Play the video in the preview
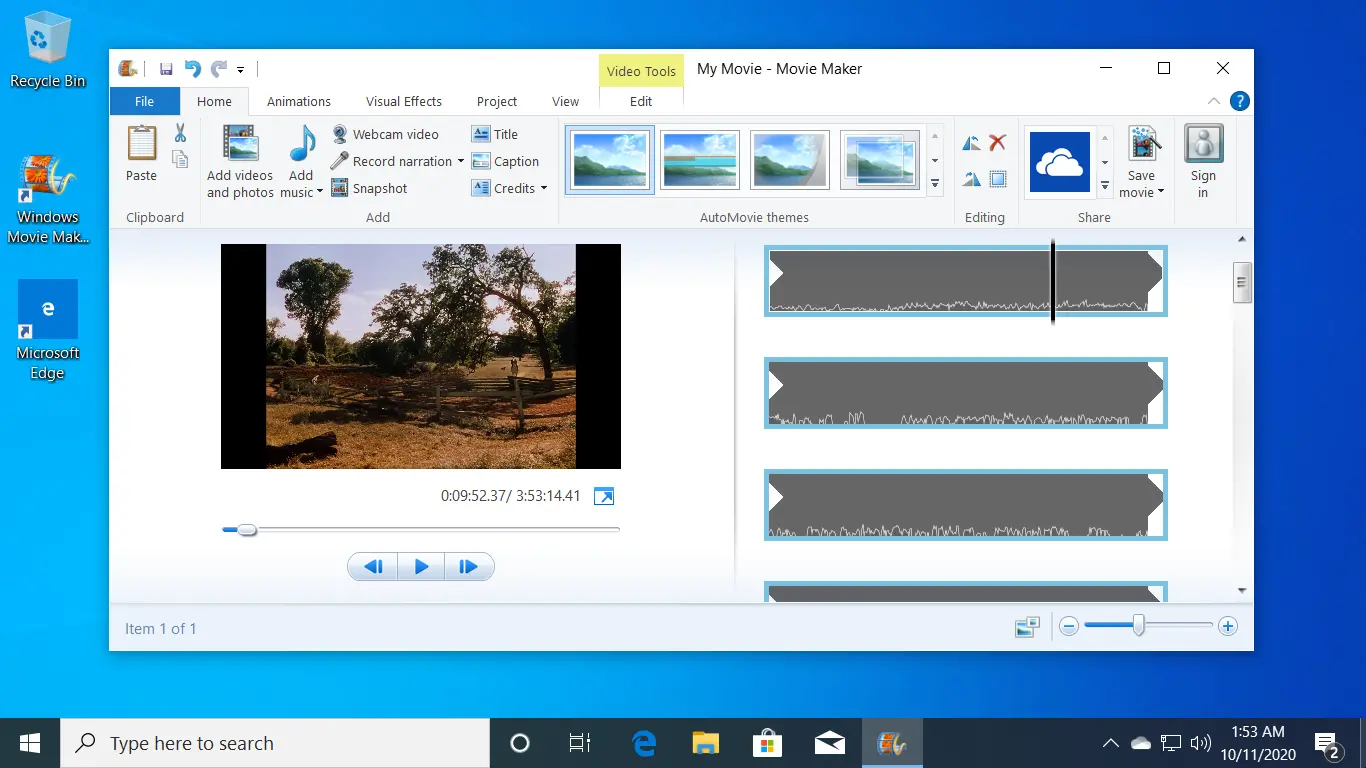This screenshot has height=768, width=1366. click(420, 566)
